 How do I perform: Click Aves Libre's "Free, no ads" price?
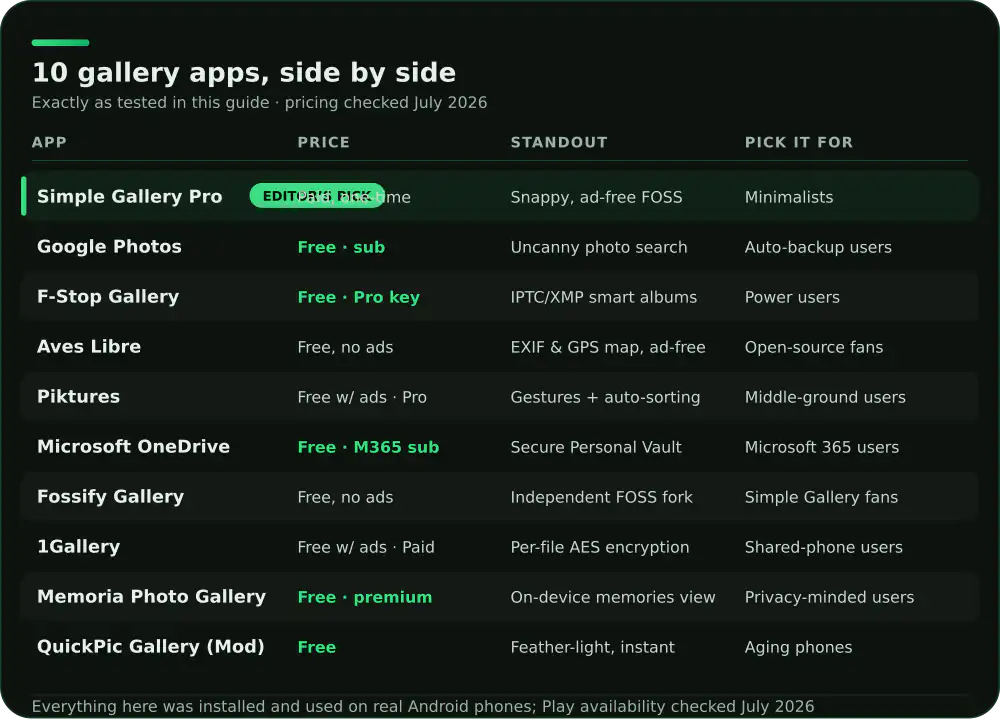pos(345,347)
